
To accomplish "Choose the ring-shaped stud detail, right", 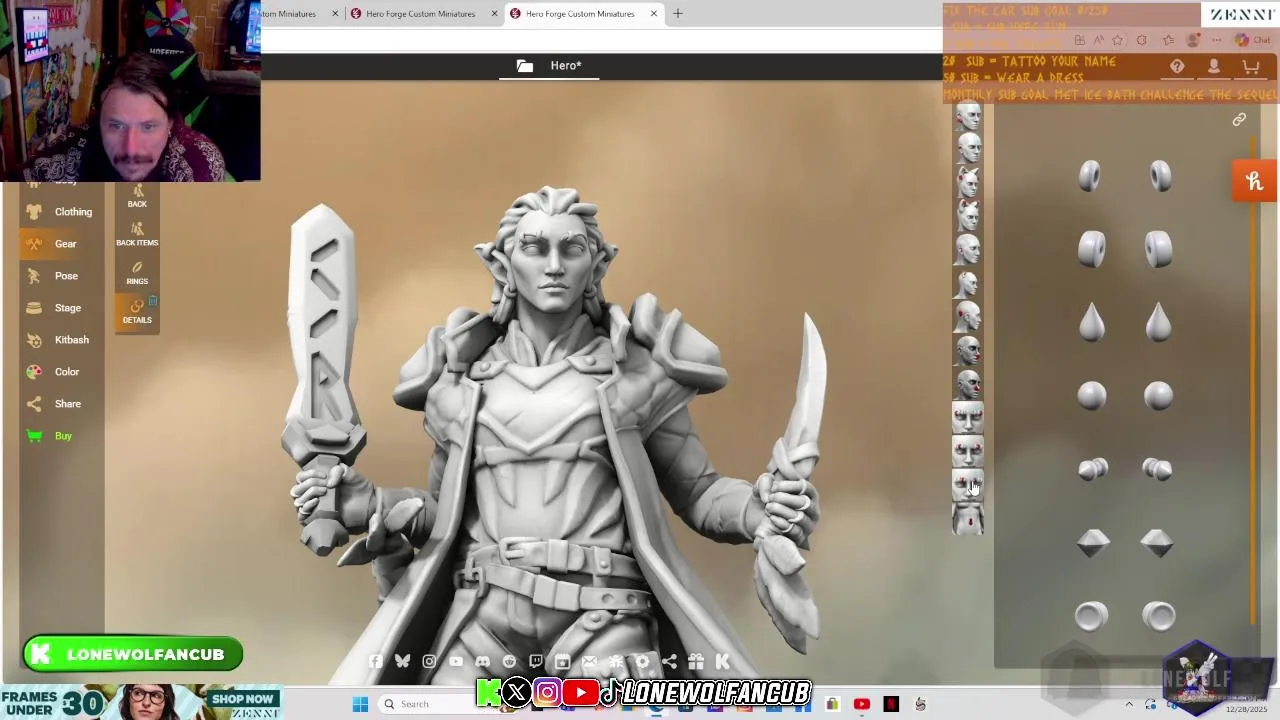I will point(1160,177).
